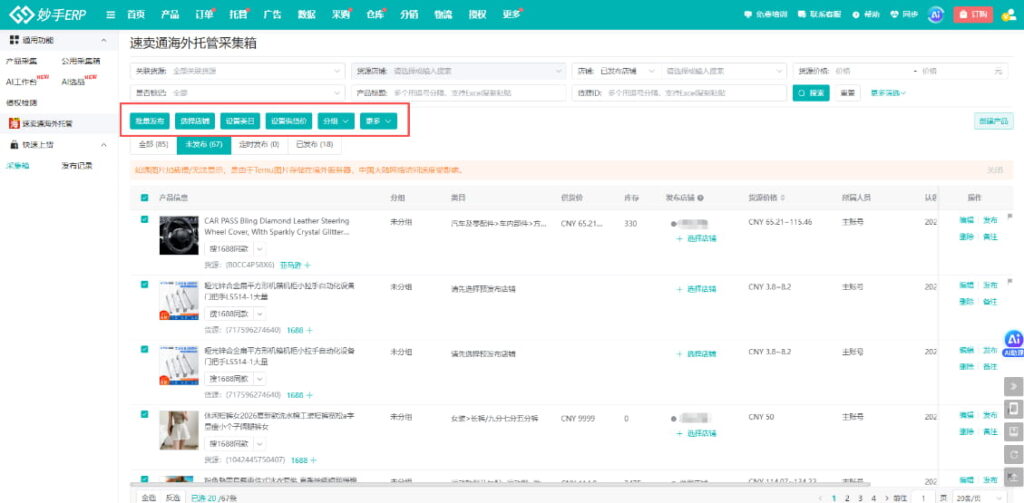1024x503 pixels.
Task: Collapse the 通用功能 sidebar section
Action: pos(104,41)
